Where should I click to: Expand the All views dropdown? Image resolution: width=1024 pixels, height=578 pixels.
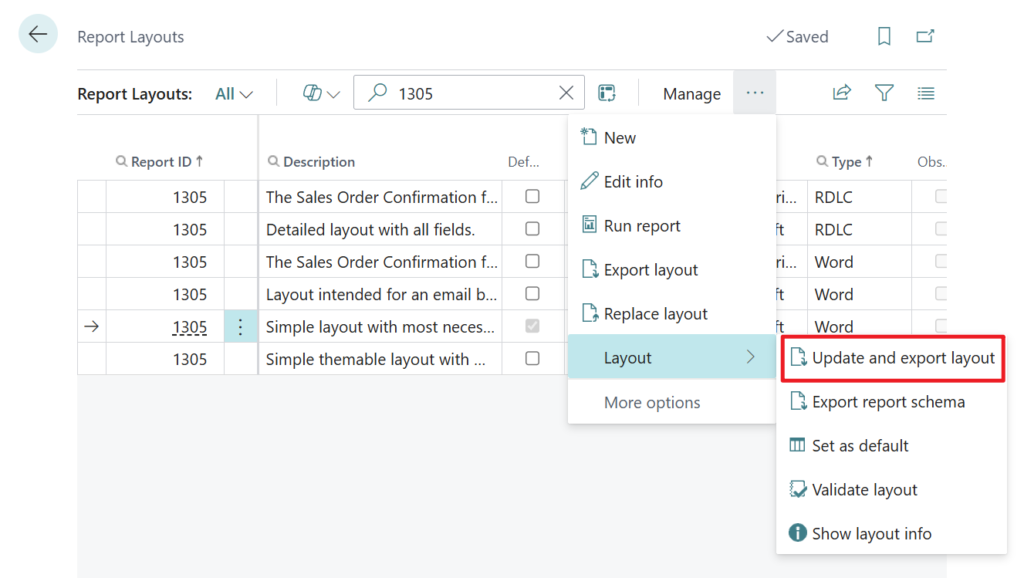(x=234, y=94)
